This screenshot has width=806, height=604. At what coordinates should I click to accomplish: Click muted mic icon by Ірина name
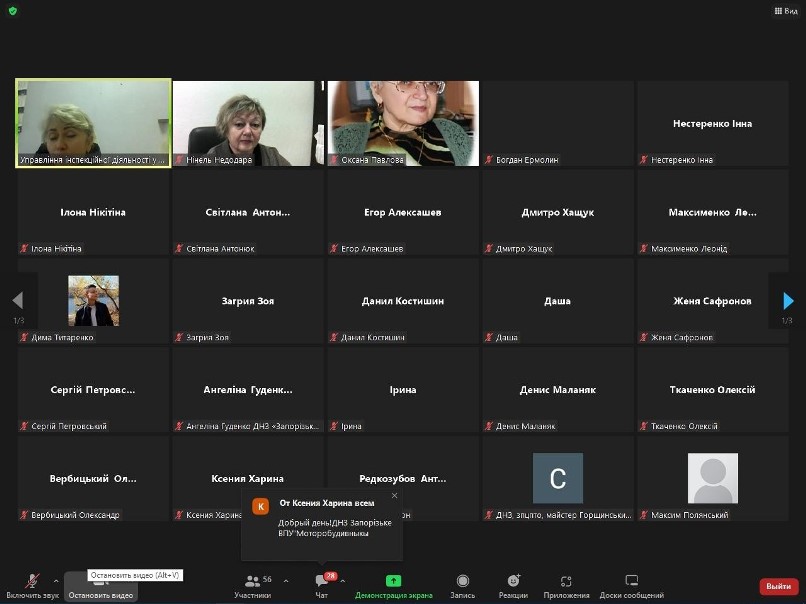(x=334, y=426)
